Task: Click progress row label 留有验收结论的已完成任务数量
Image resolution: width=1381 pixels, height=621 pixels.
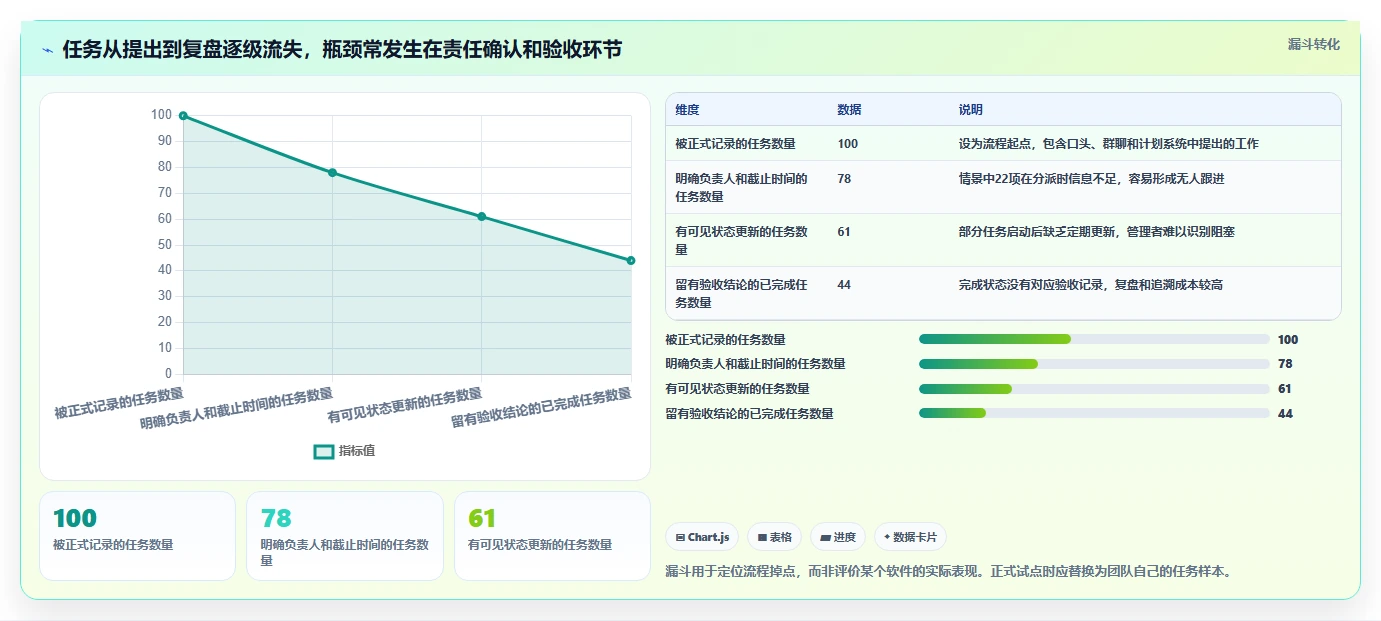Action: (x=749, y=413)
